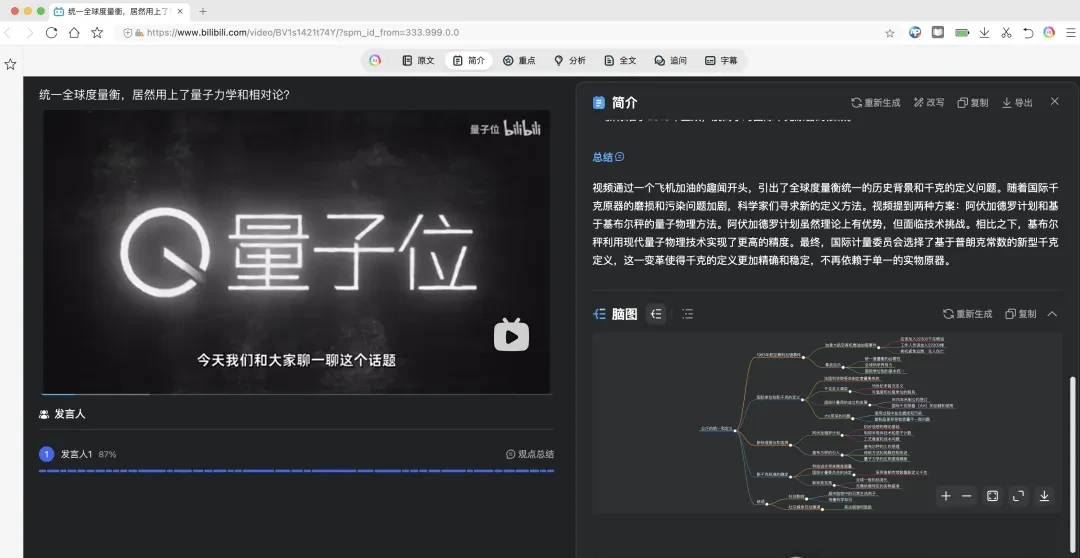Expand mind map to fullscreen
This screenshot has height=558, width=1080.
[1018, 496]
